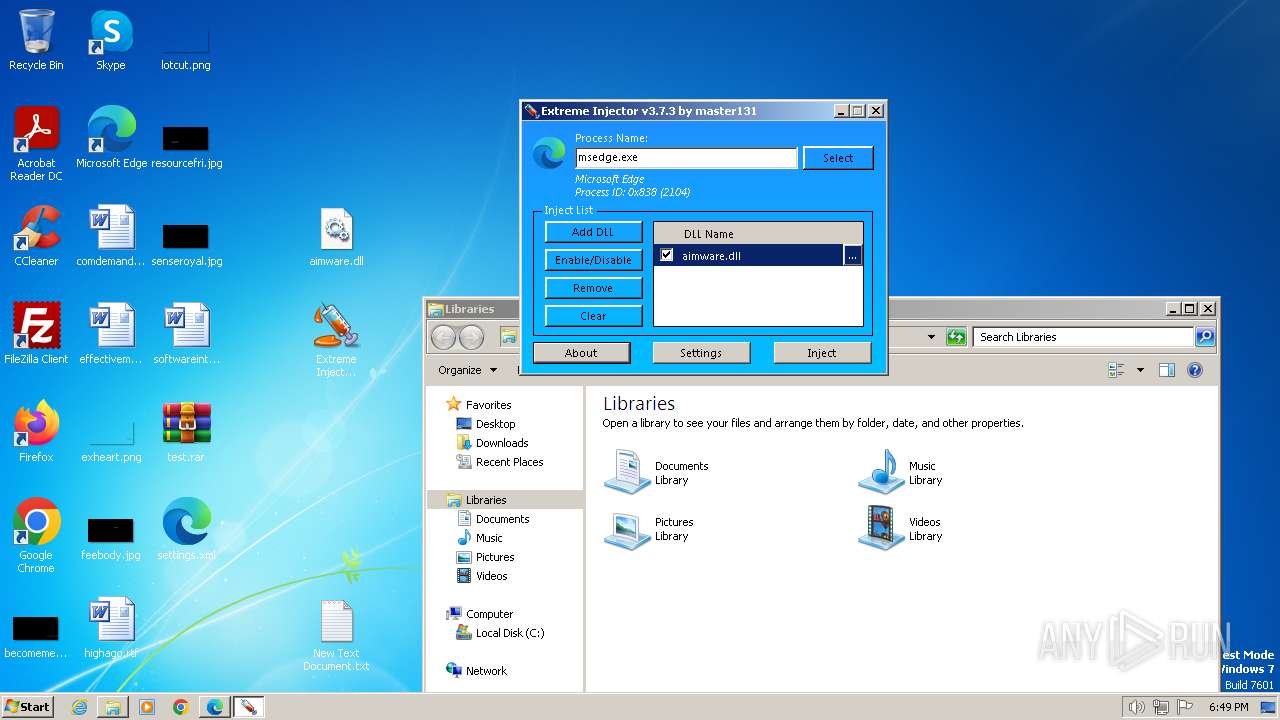Select New Text Document.txt on desktop

click(336, 636)
